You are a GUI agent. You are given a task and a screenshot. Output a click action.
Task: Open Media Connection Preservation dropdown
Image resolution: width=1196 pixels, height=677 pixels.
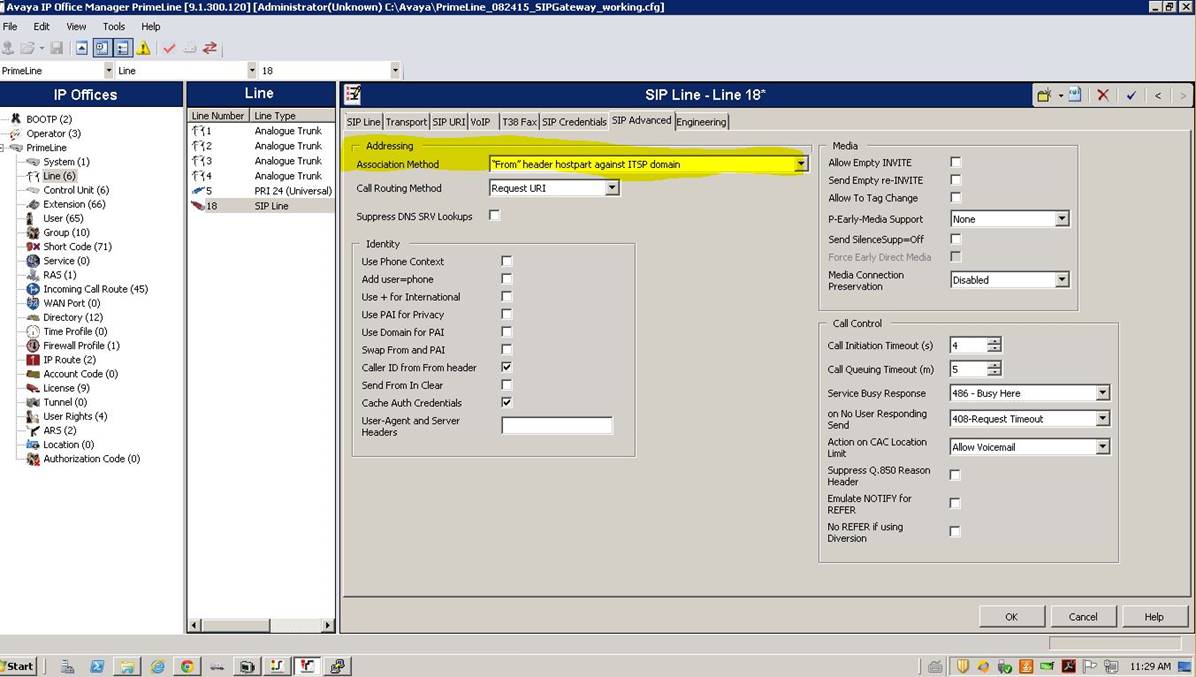point(1062,280)
